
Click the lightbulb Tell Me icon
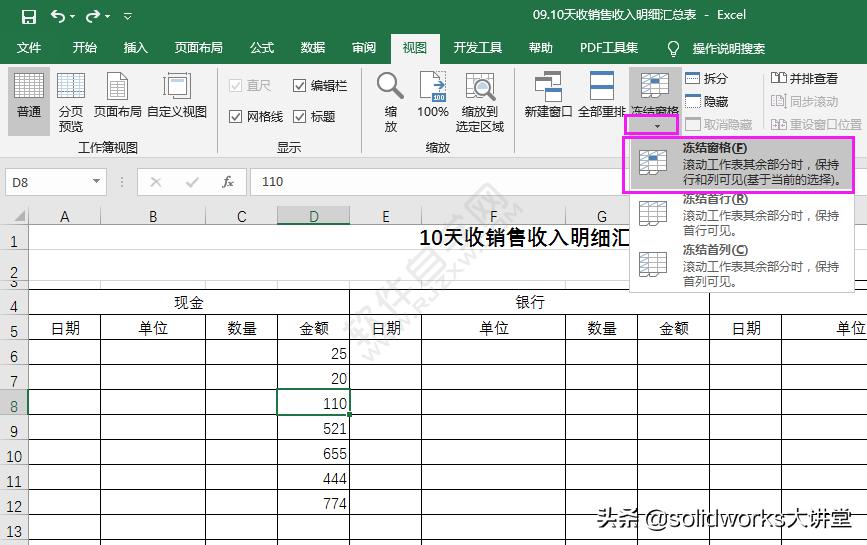point(673,49)
